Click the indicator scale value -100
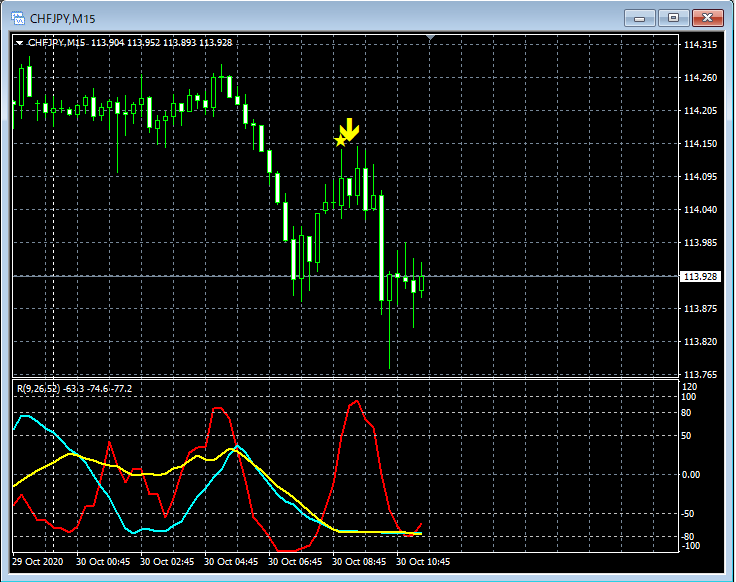The image size is (736, 582). point(690,545)
